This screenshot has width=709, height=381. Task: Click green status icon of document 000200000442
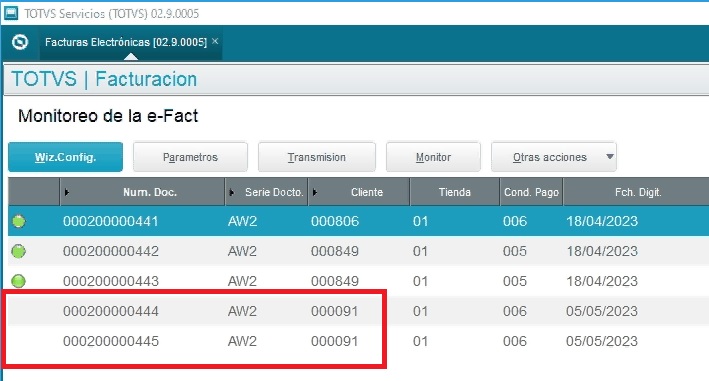click(x=19, y=251)
